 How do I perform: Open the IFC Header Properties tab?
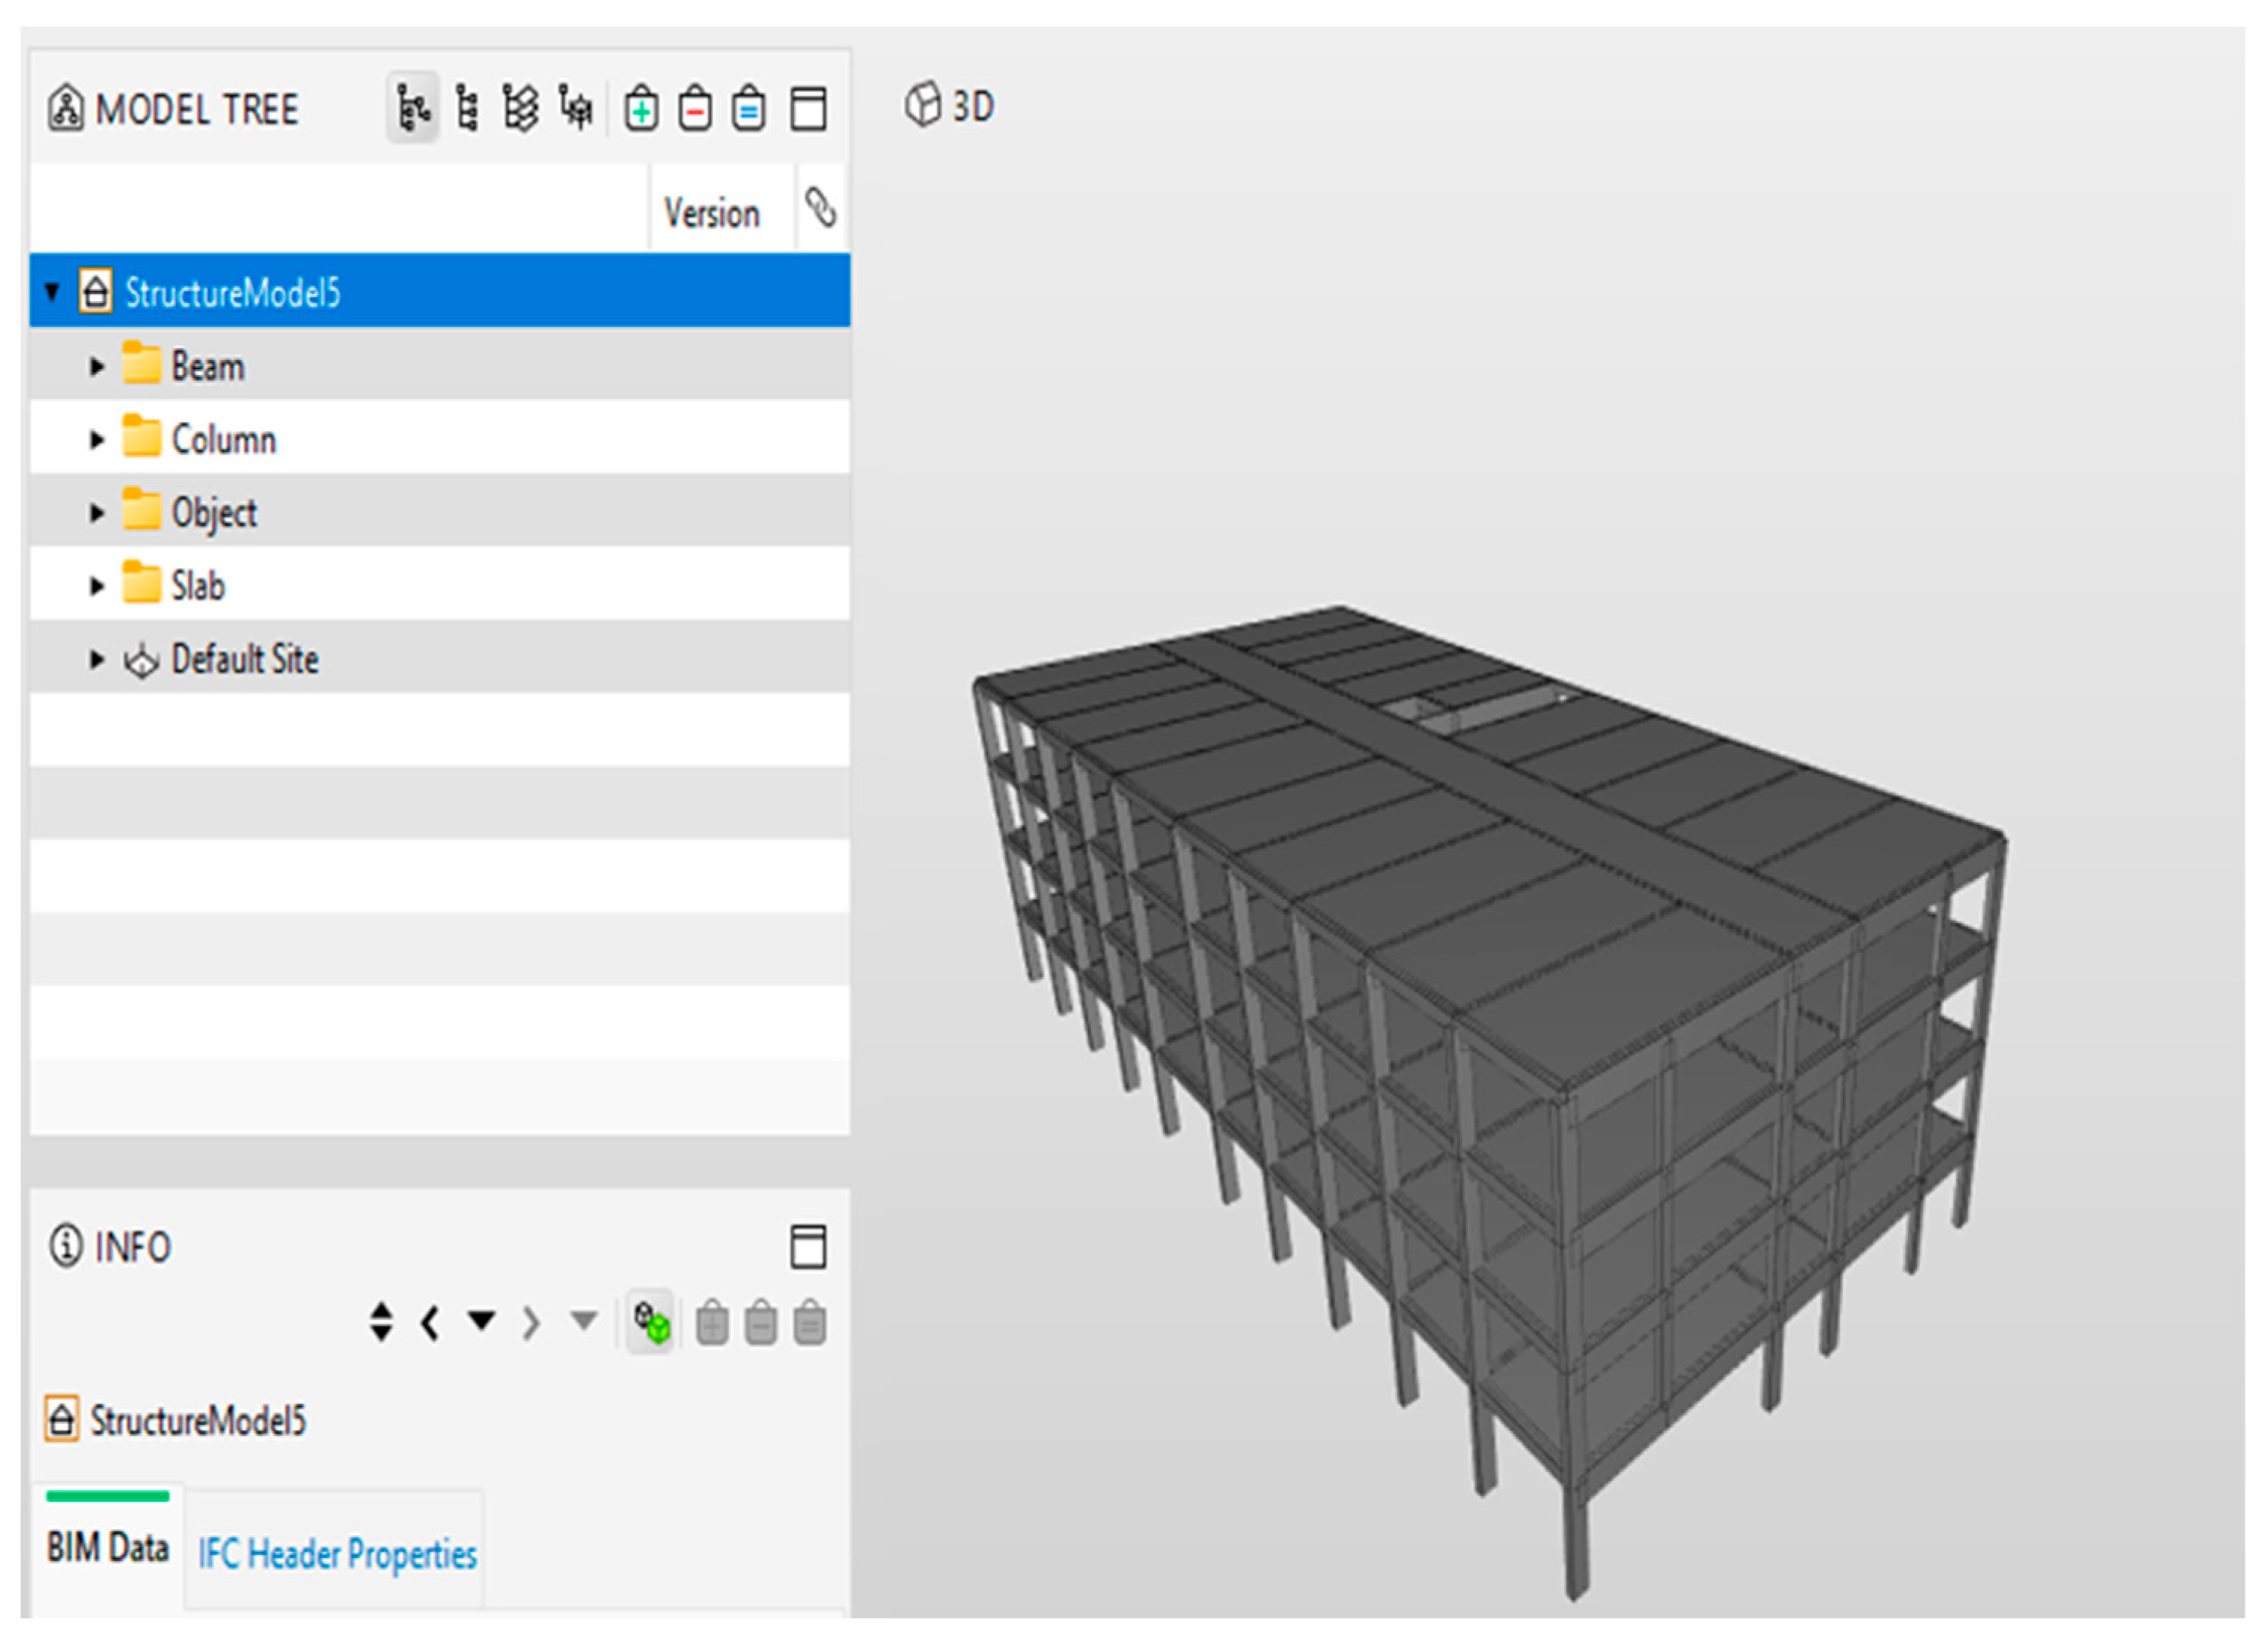337,1553
